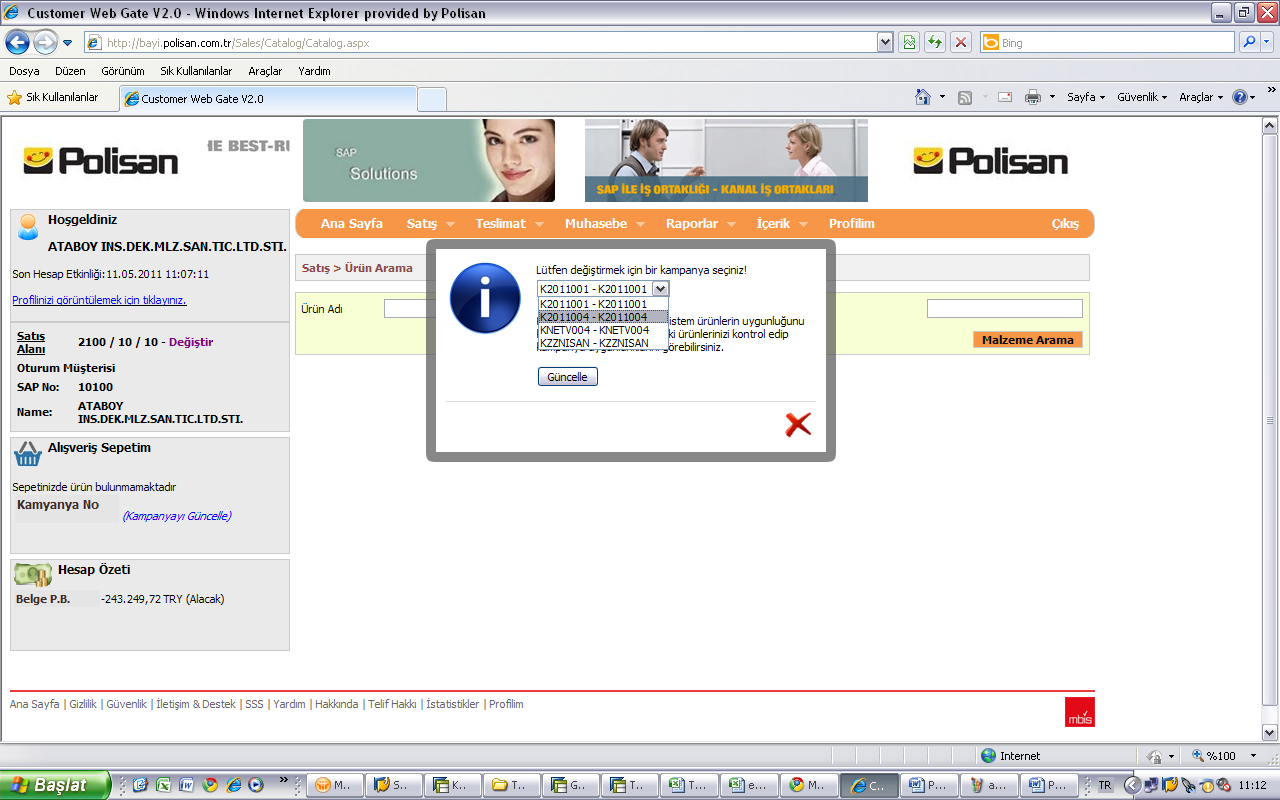Click the browser forward arrow
1280x800 pixels.
coord(45,42)
